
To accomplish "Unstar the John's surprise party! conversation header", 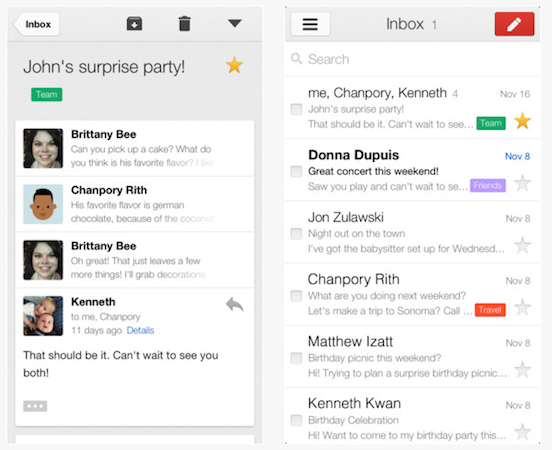I will 234,65.
